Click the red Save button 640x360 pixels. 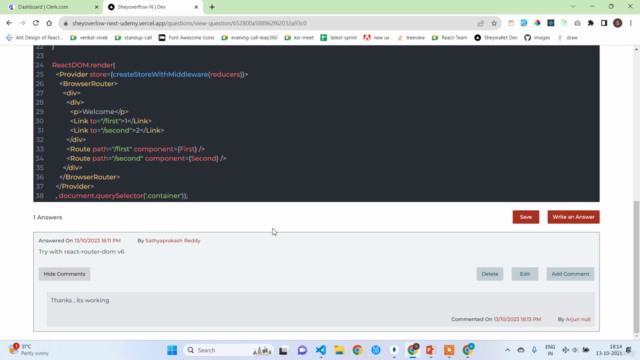click(526, 217)
